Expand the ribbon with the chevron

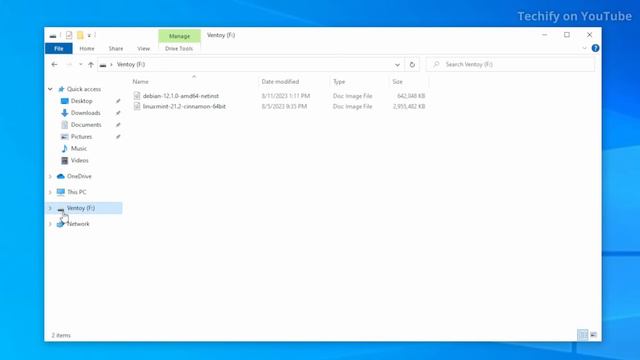click(x=584, y=48)
